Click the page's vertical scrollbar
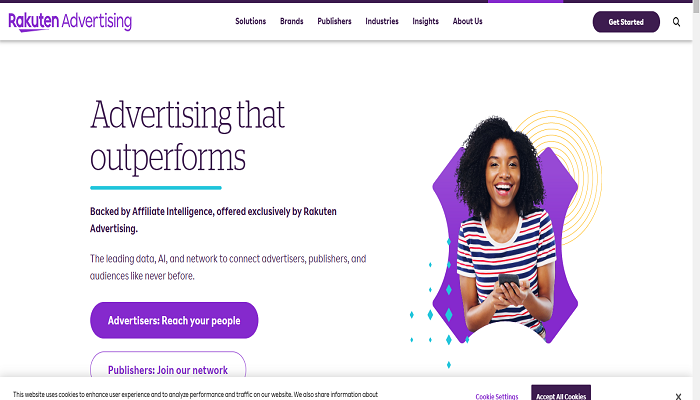 (696, 200)
